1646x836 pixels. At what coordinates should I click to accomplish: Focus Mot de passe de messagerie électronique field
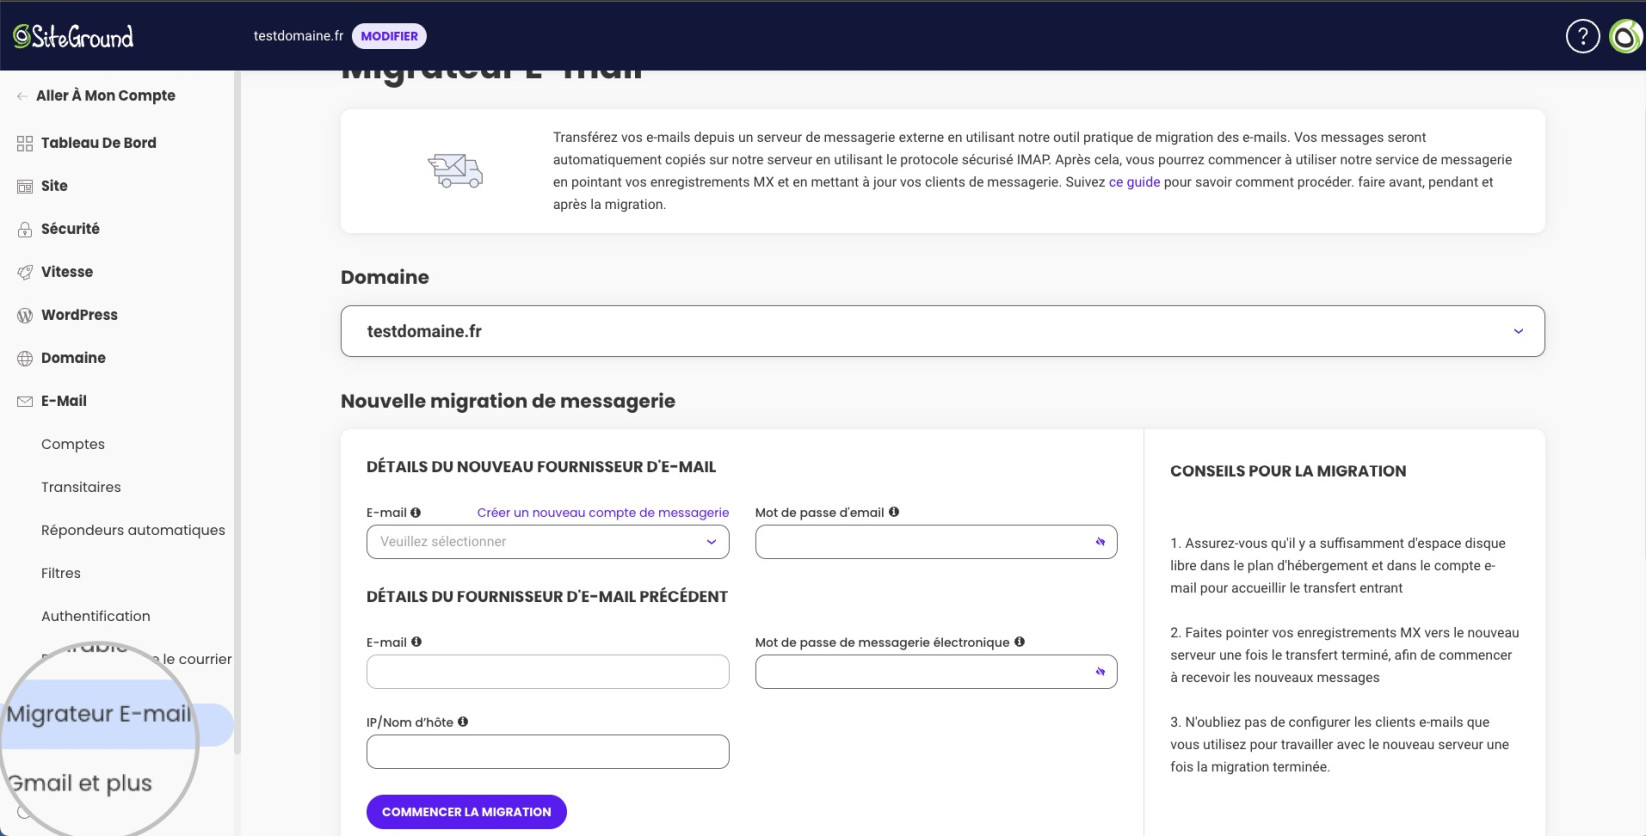[936, 672]
